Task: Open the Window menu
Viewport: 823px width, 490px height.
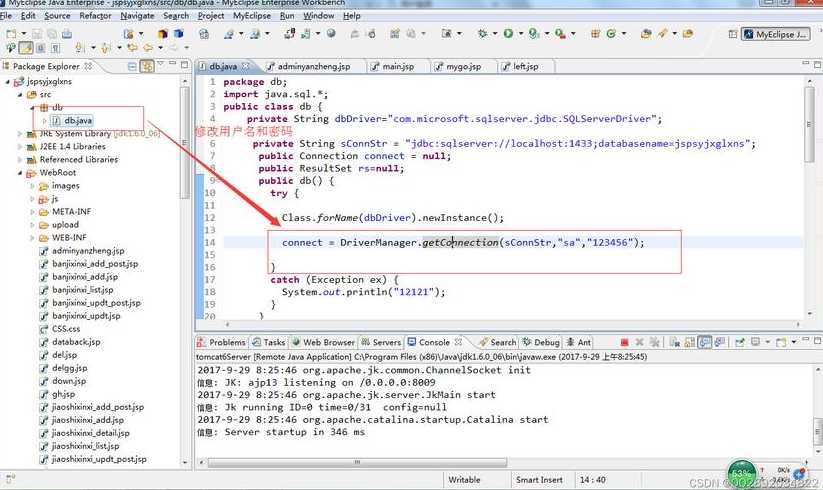Action: pyautogui.click(x=319, y=16)
